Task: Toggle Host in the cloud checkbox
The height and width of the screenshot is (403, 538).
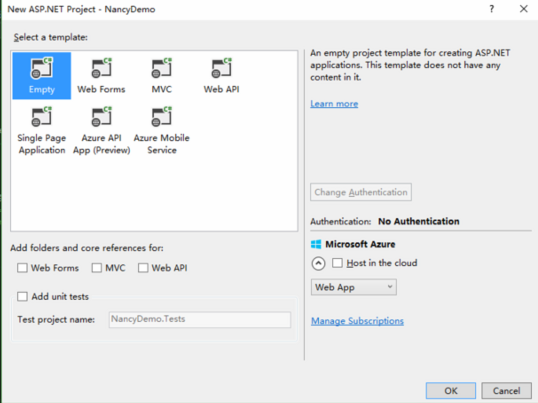Action: pyautogui.click(x=337, y=263)
